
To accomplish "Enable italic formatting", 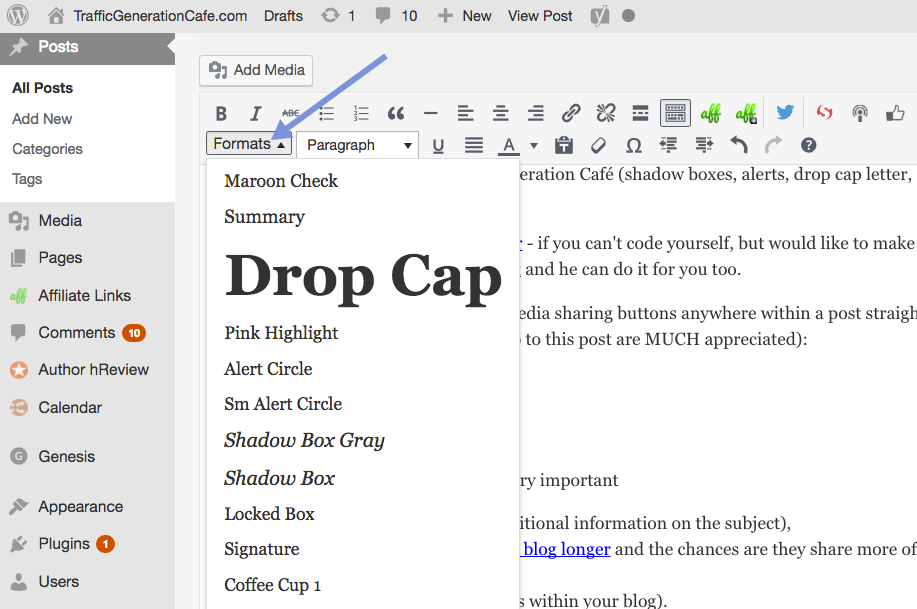I will [x=256, y=112].
